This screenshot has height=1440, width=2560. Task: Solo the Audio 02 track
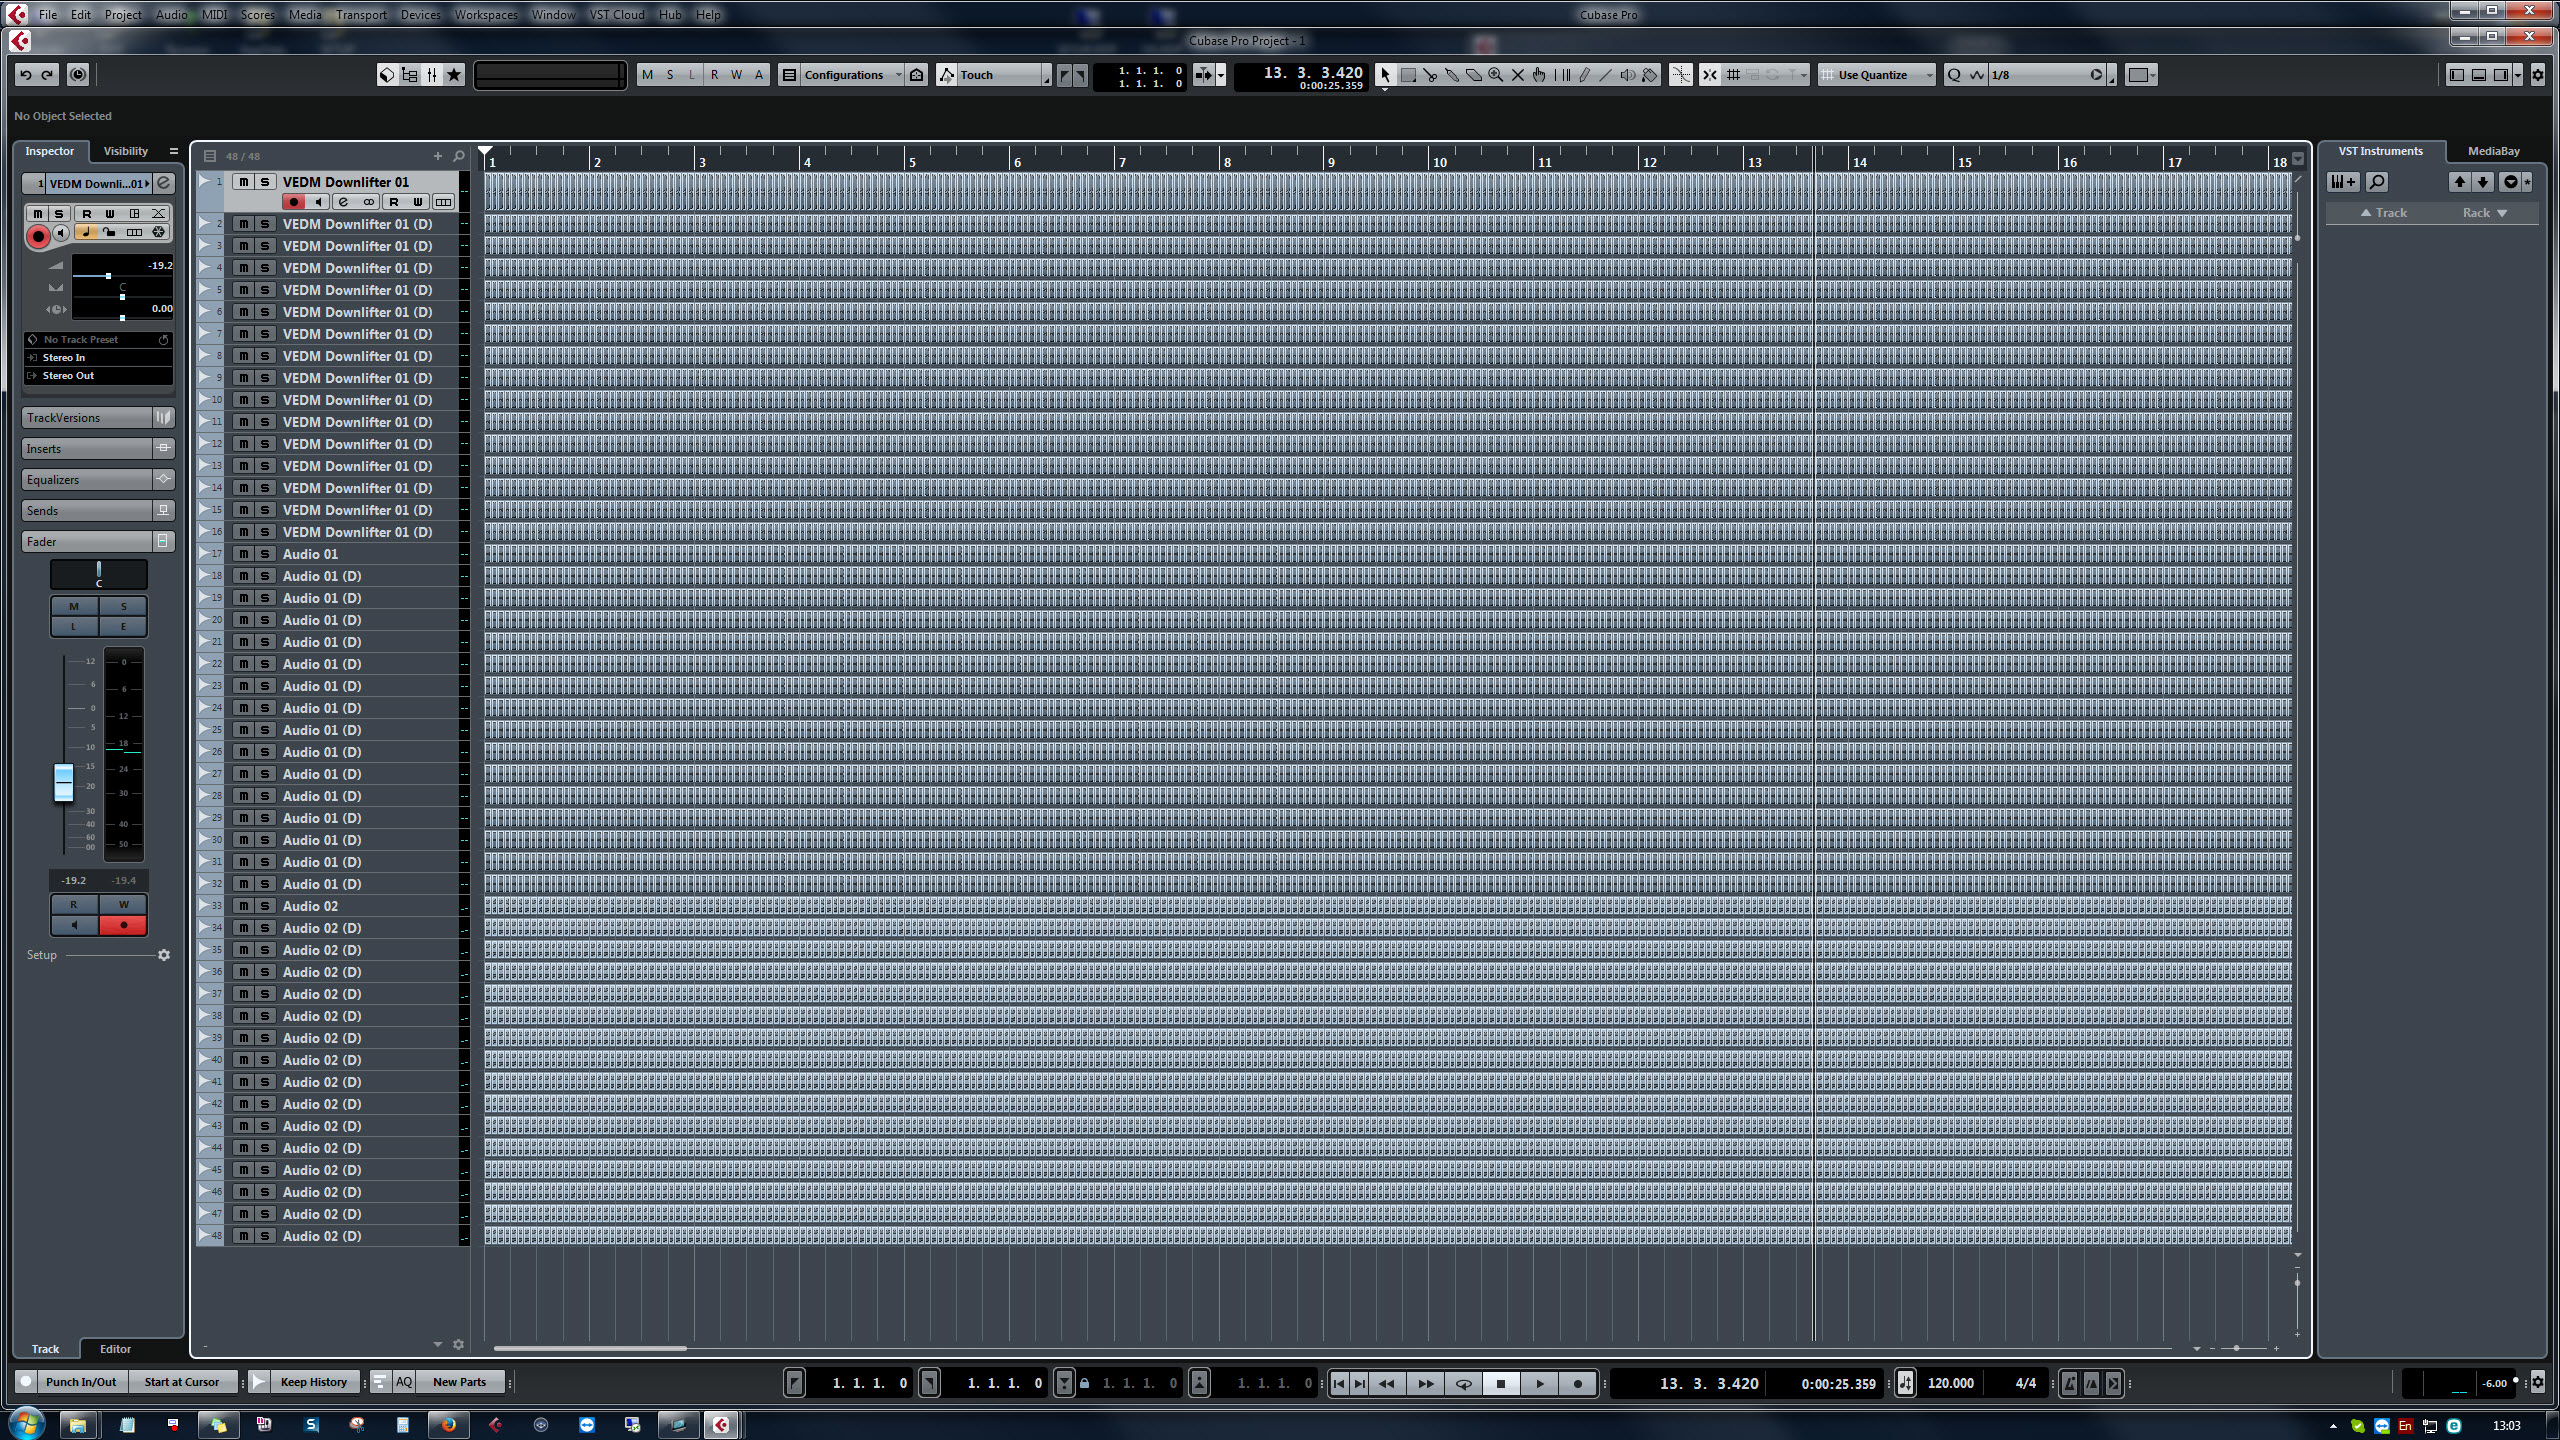click(265, 906)
